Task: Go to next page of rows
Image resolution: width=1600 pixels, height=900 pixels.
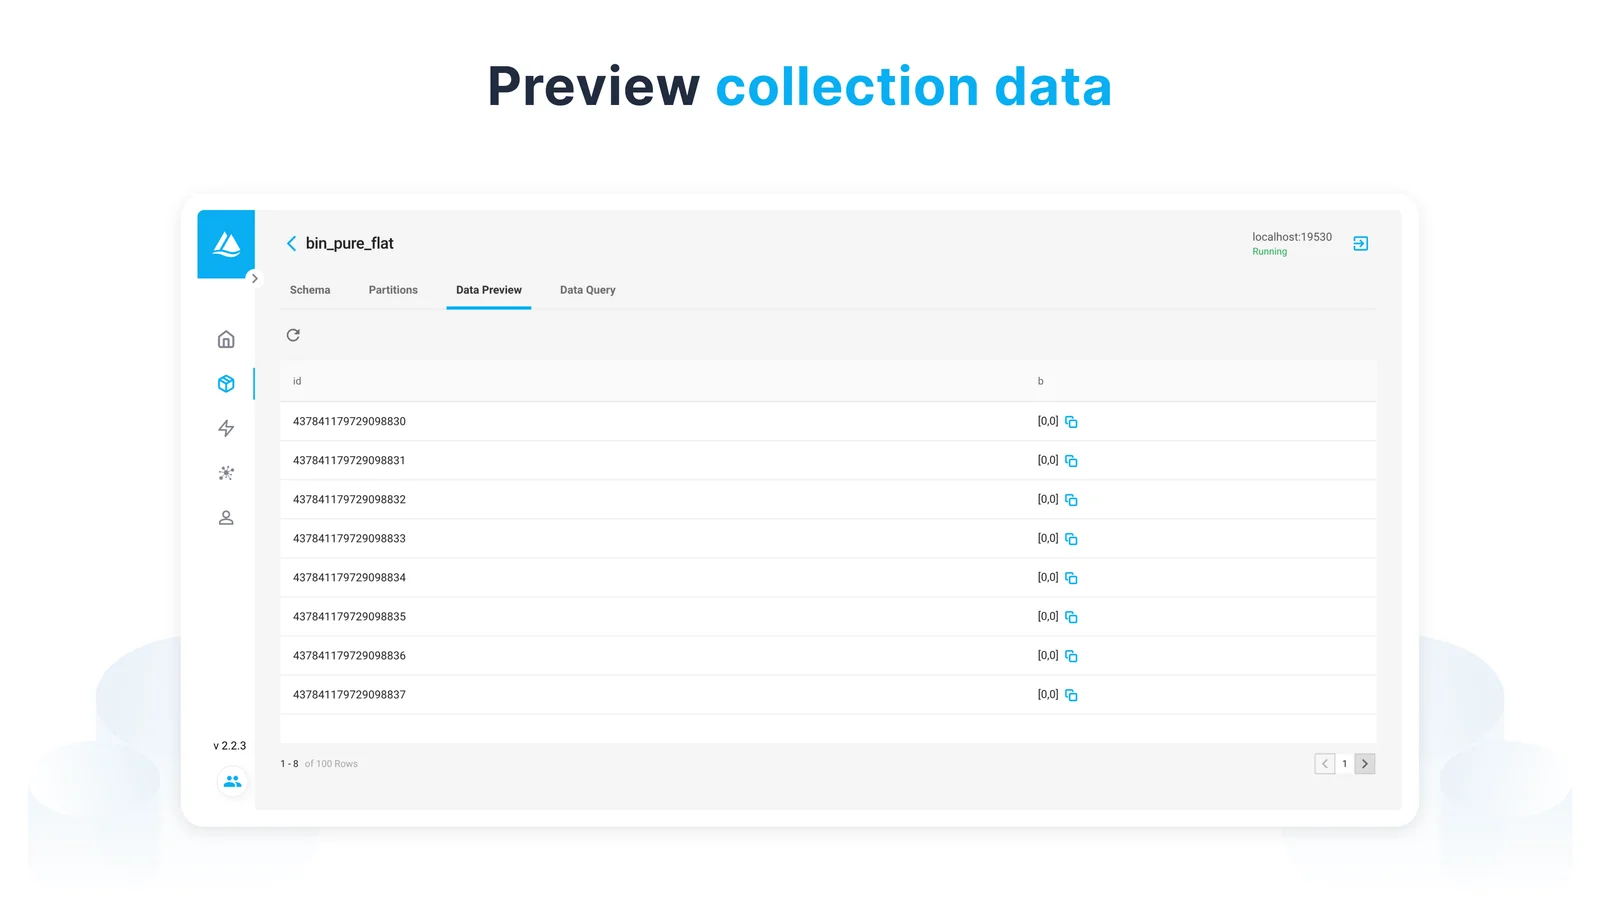Action: point(1365,764)
